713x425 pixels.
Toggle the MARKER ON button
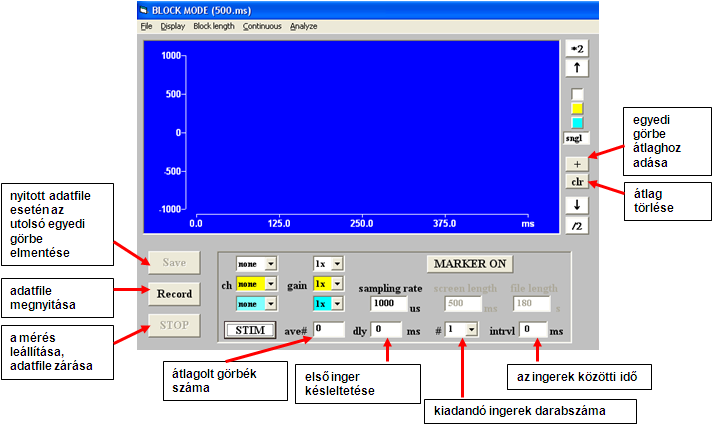[470, 264]
